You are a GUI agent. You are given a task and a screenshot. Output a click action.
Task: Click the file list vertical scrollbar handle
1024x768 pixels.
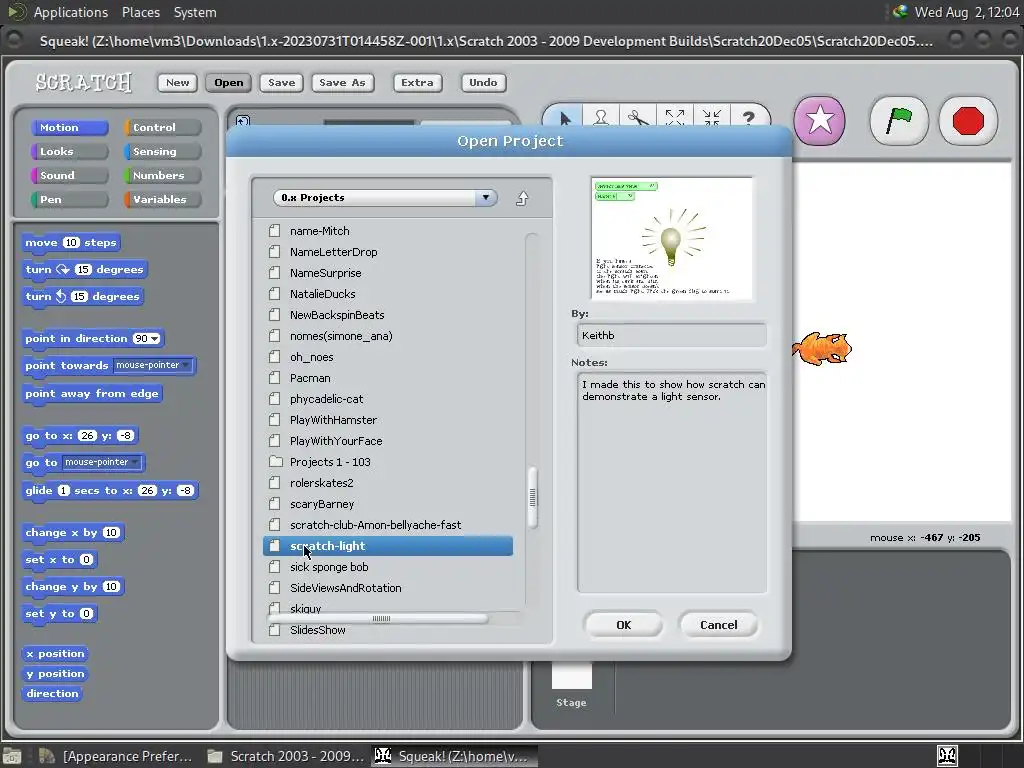(532, 498)
